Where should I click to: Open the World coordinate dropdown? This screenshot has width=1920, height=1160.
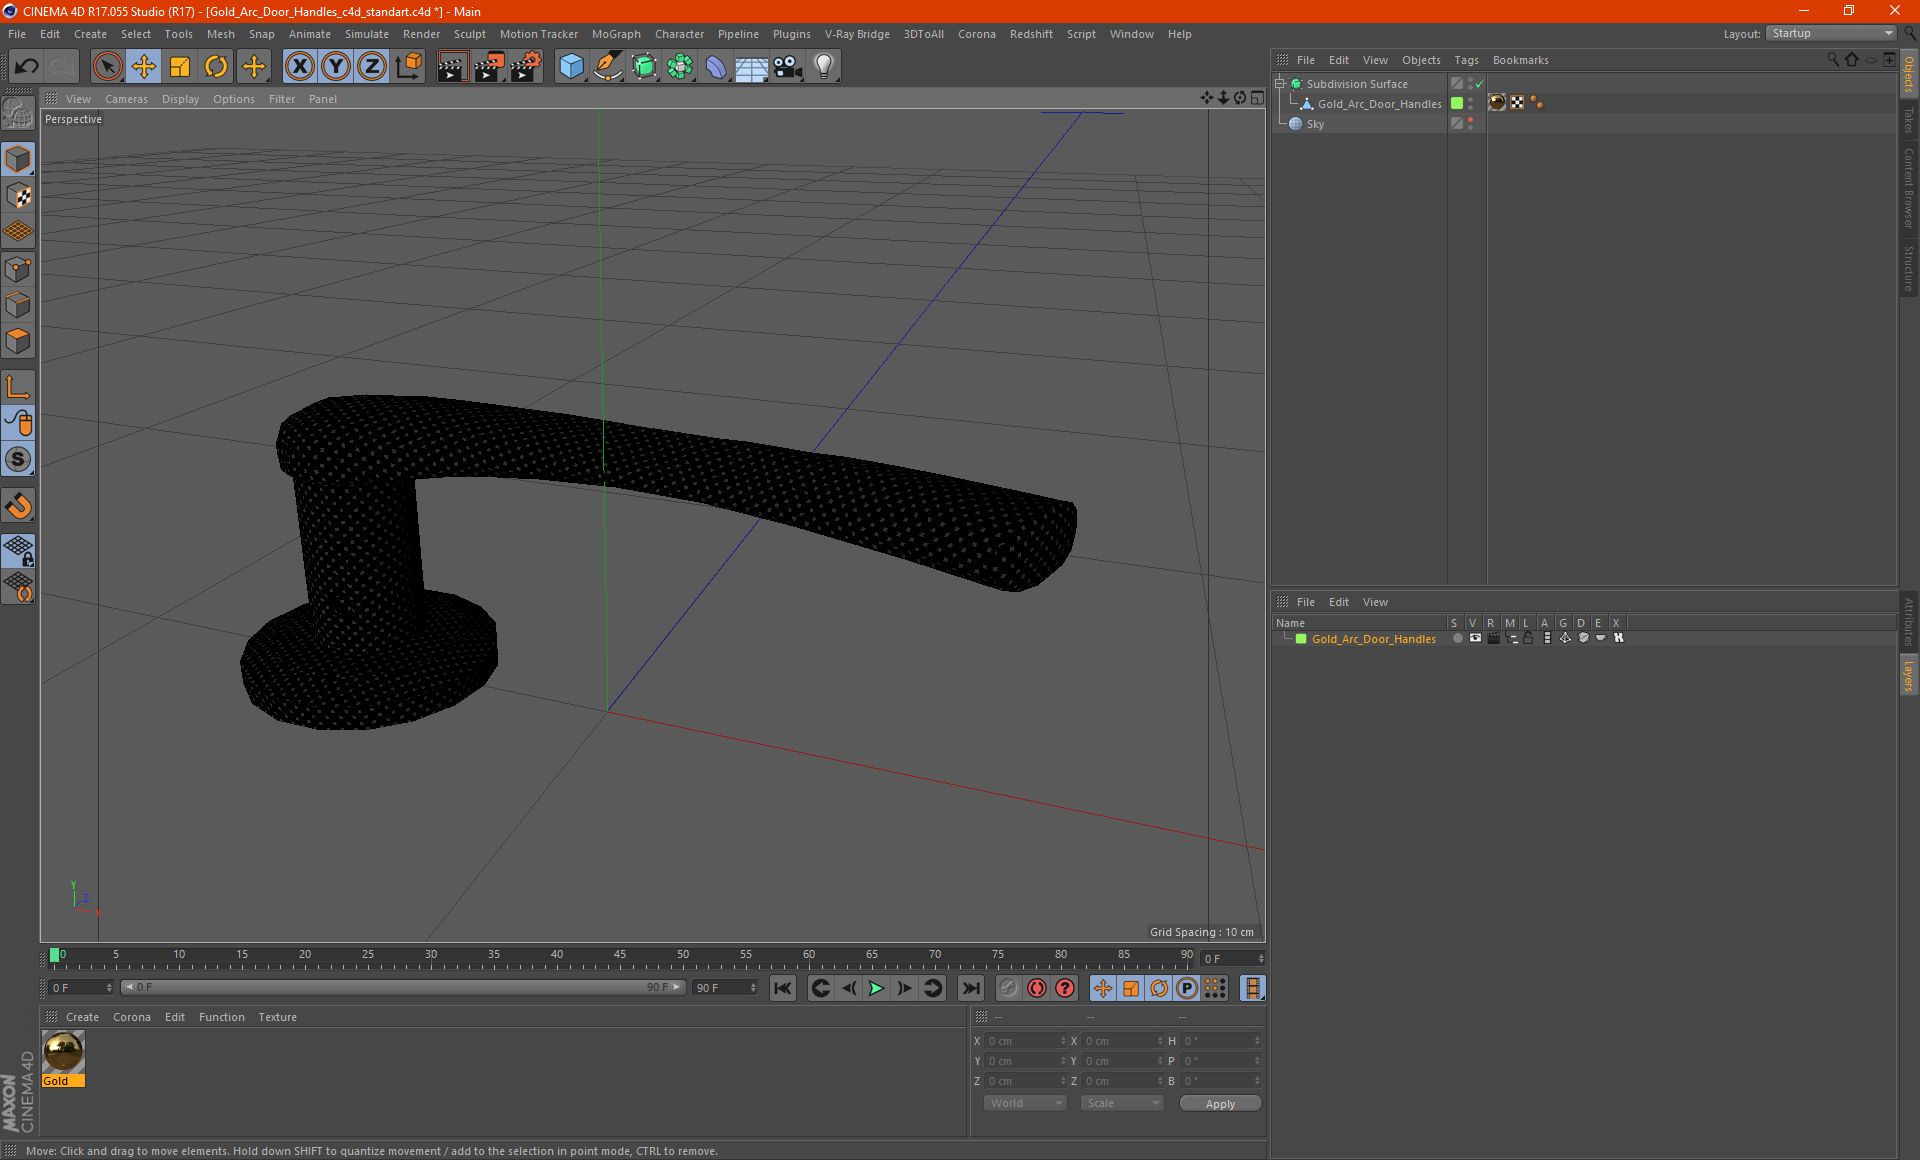point(1025,1103)
